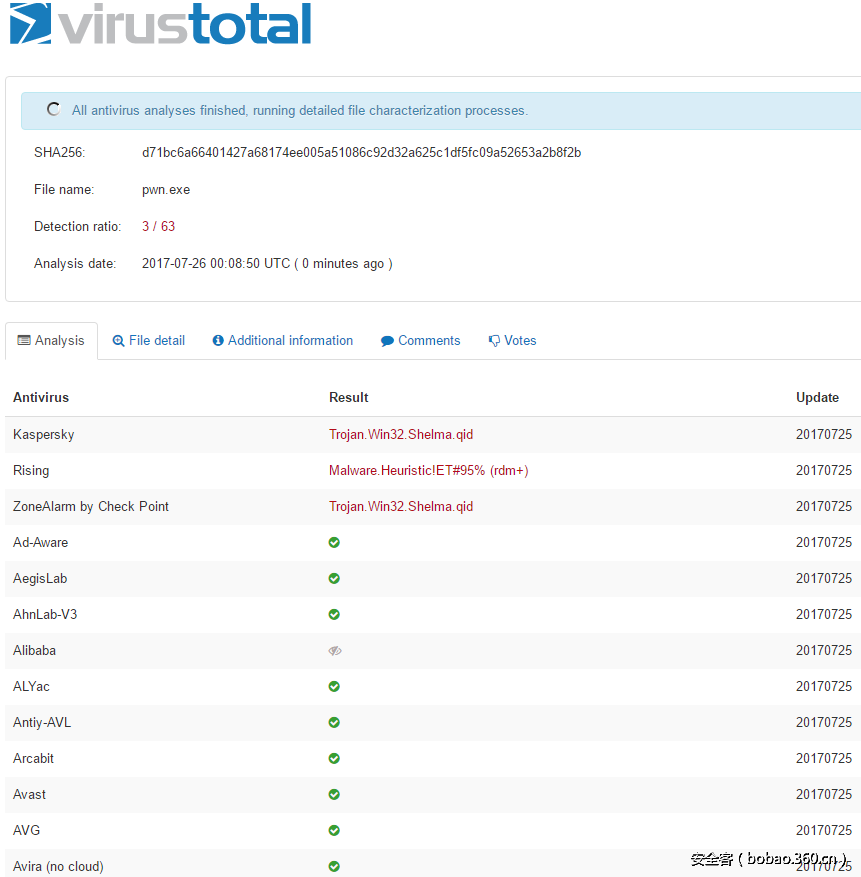Click the Avira (no cloud) name
861x877 pixels.
tap(58, 866)
